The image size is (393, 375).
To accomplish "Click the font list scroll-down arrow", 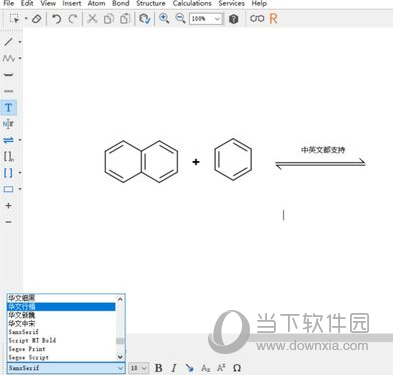I will 120,357.
